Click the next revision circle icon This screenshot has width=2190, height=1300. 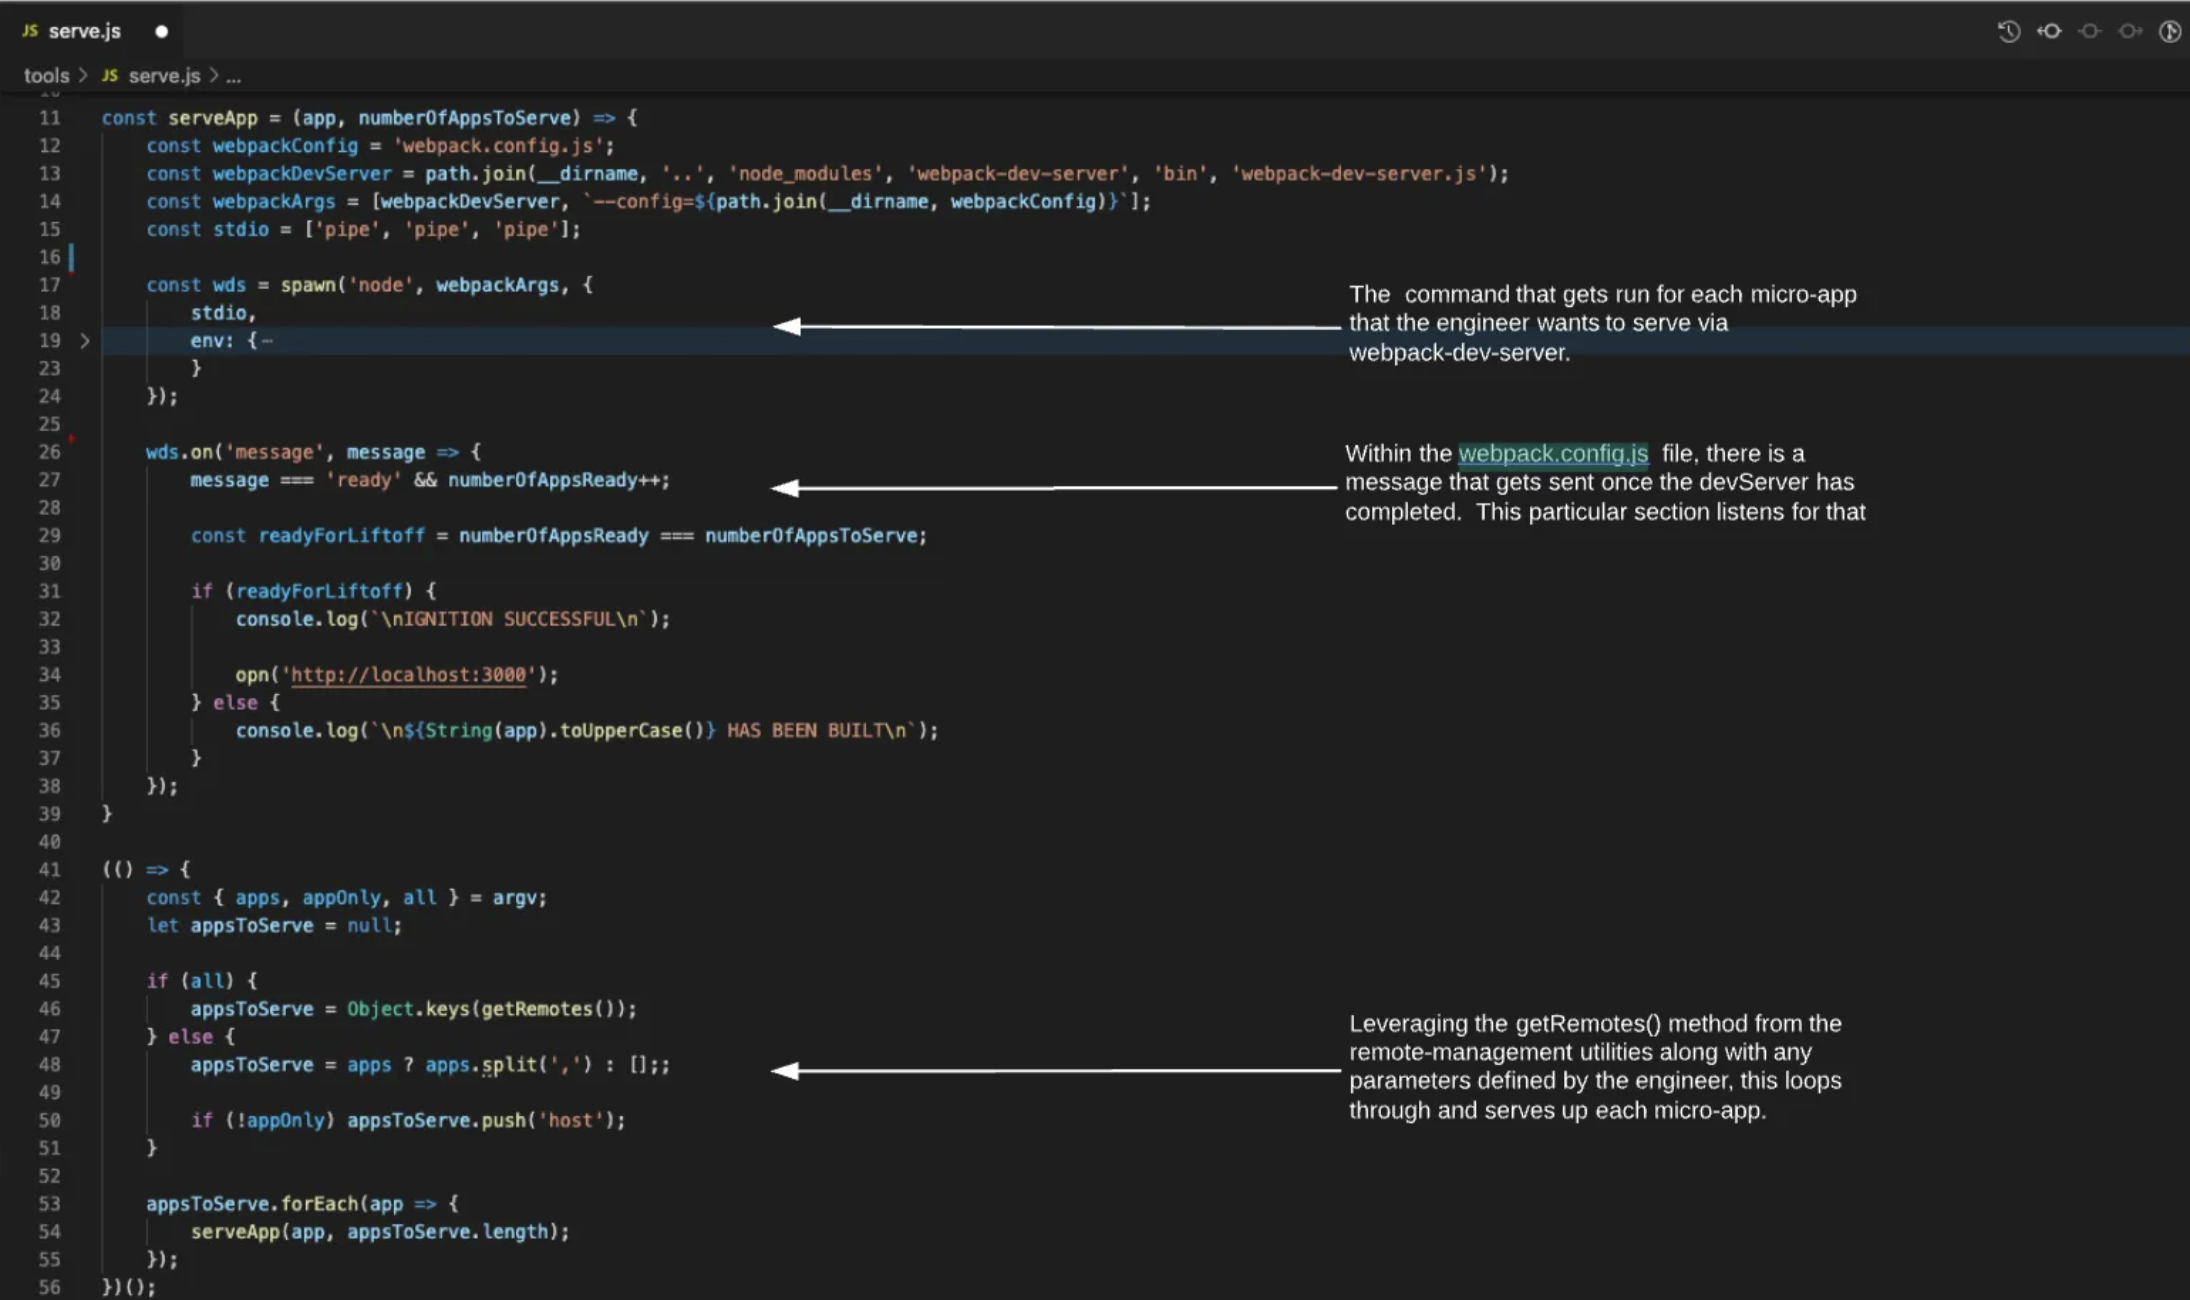[x=2130, y=31]
